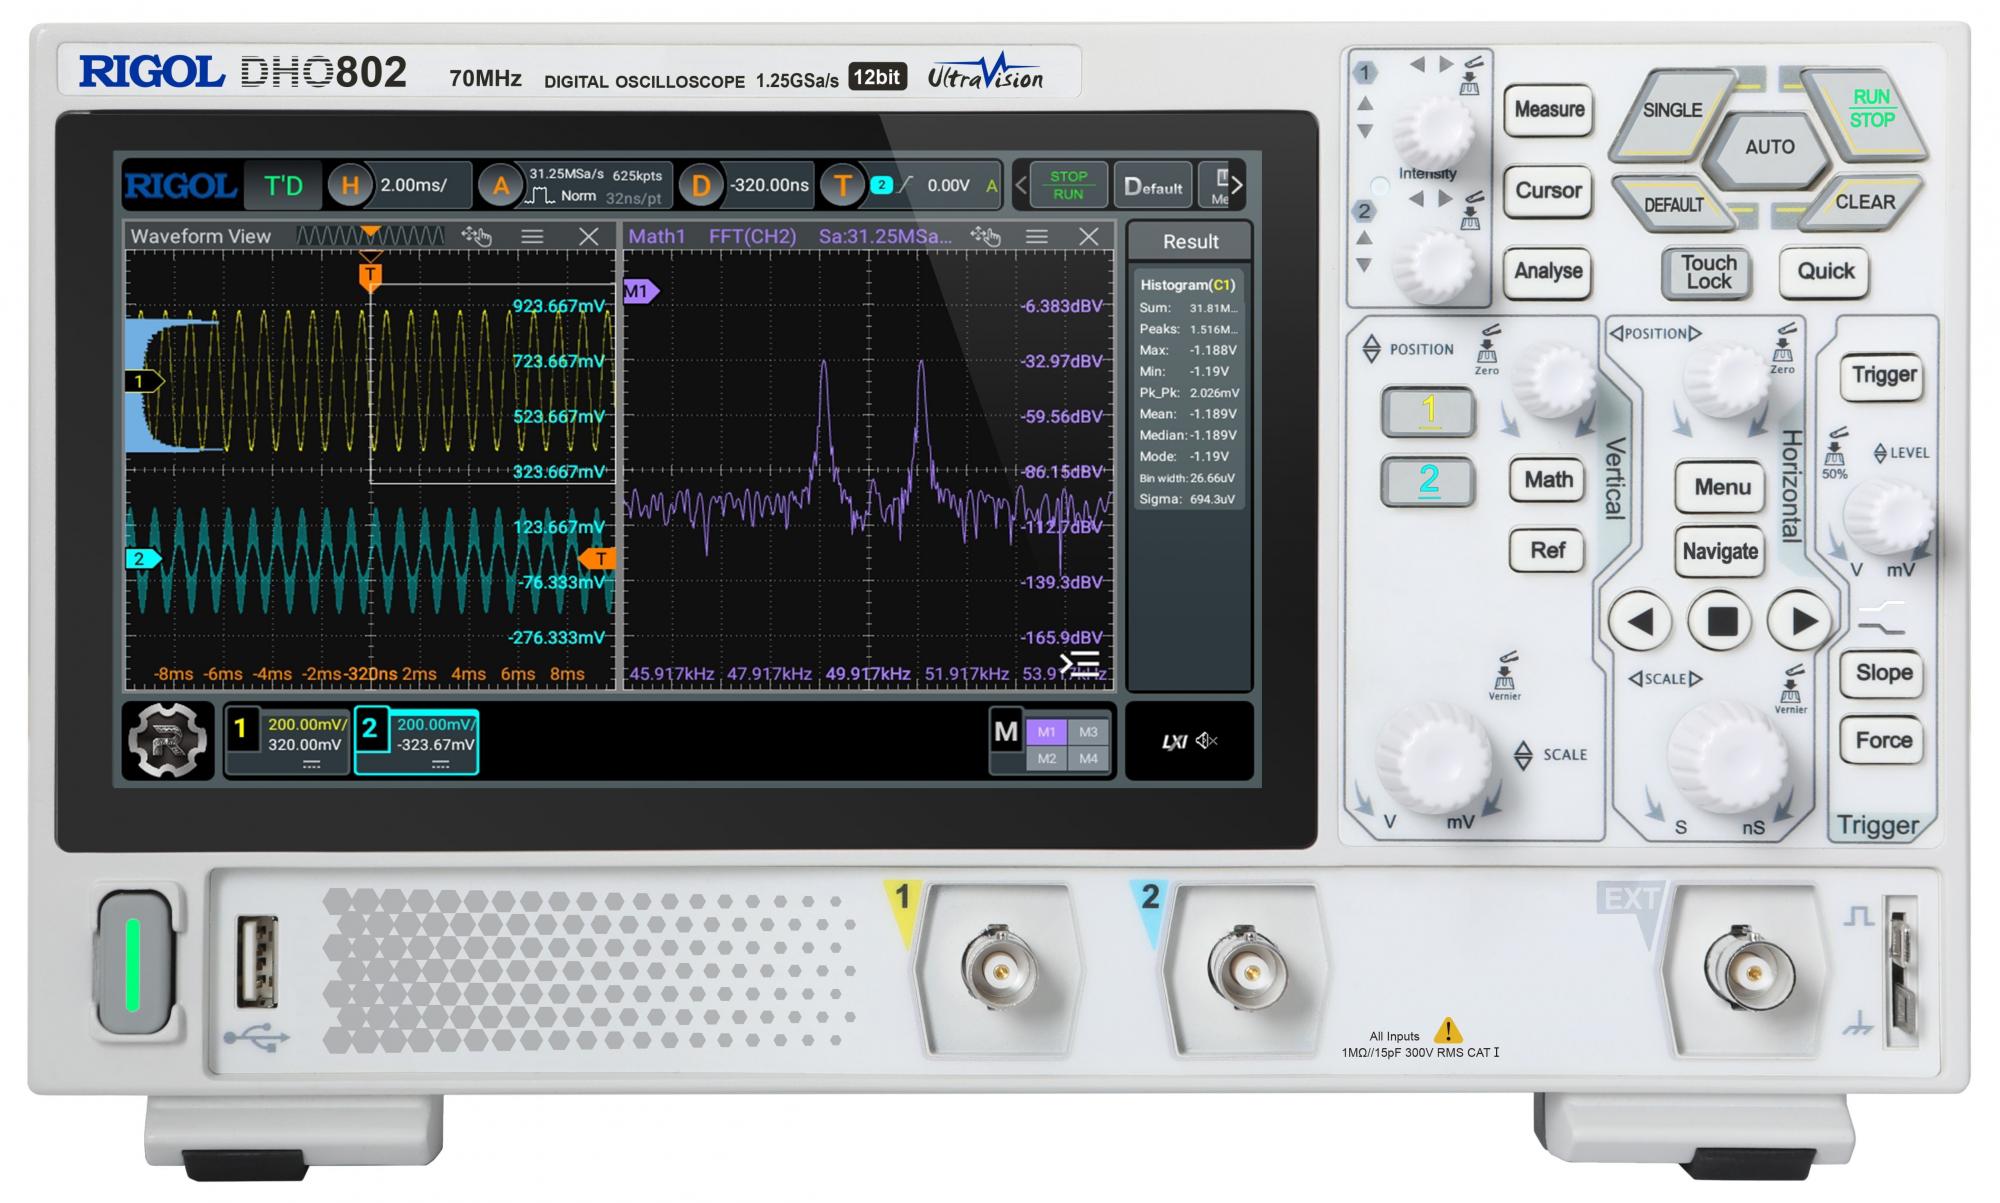Open the Rigol gear function menu

pyautogui.click(x=167, y=740)
